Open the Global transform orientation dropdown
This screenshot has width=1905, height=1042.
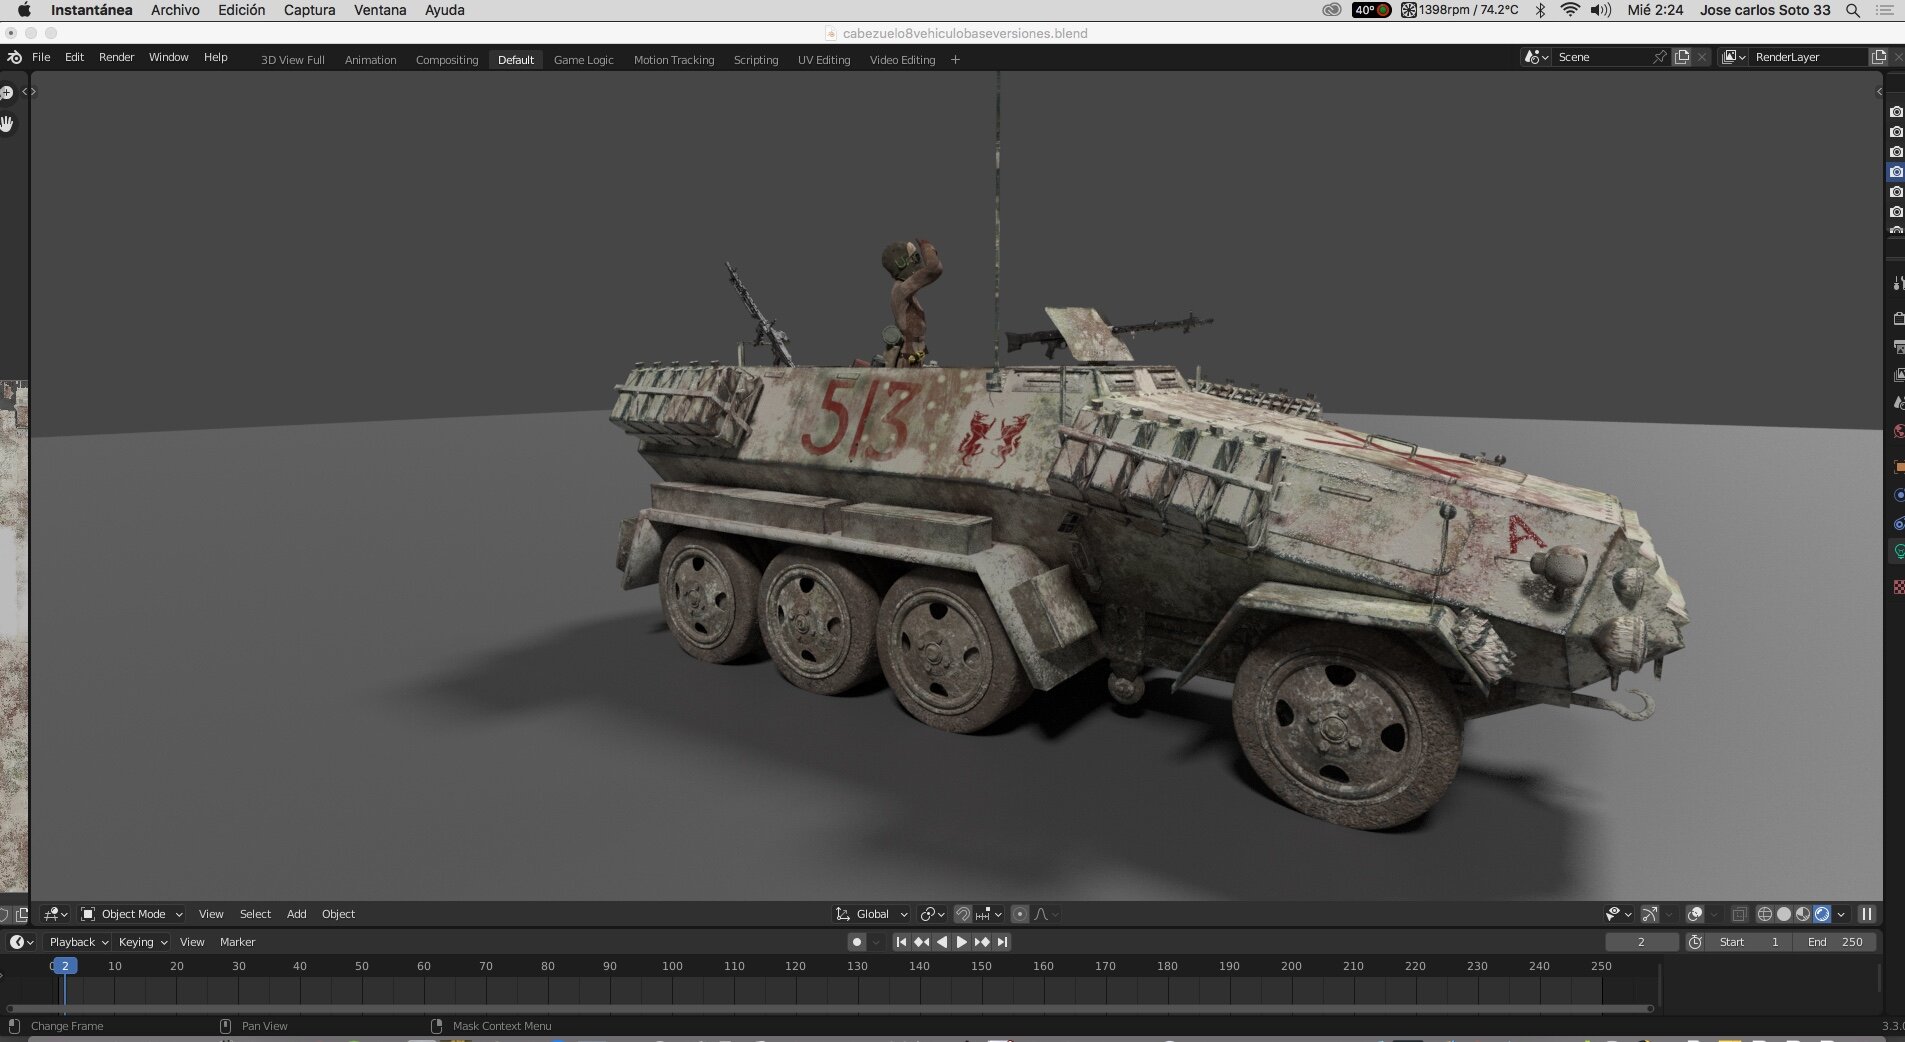pyautogui.click(x=872, y=914)
